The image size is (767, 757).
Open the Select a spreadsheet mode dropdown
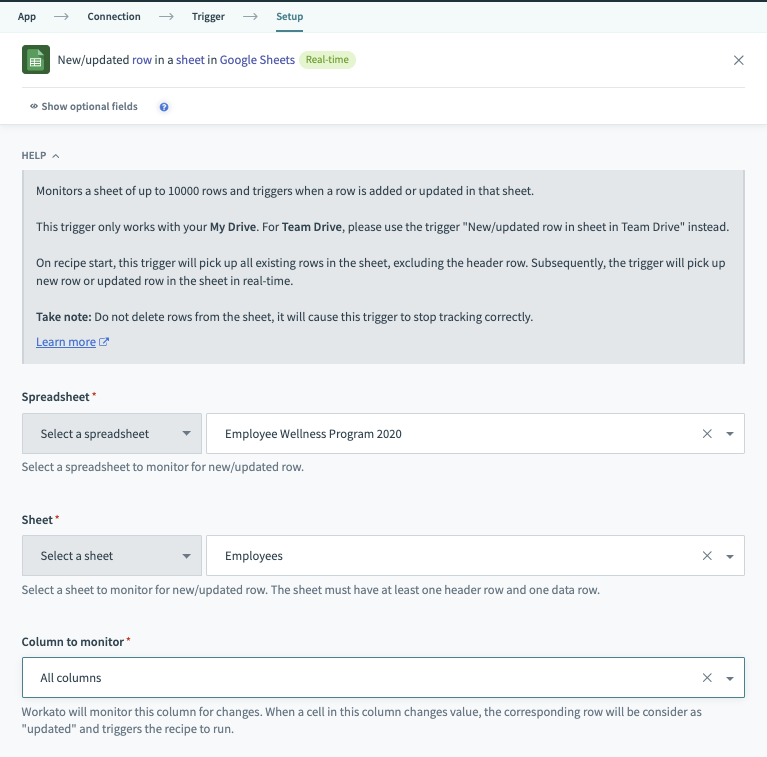click(111, 434)
